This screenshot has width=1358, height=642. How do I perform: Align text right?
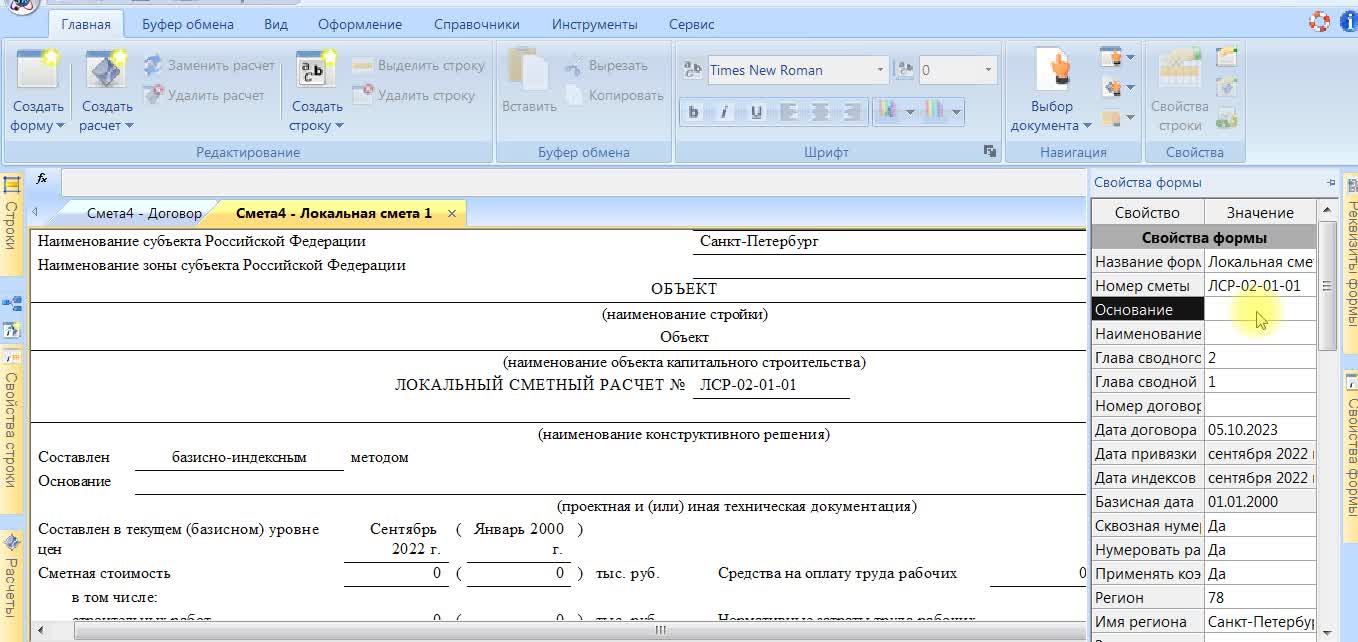[850, 112]
